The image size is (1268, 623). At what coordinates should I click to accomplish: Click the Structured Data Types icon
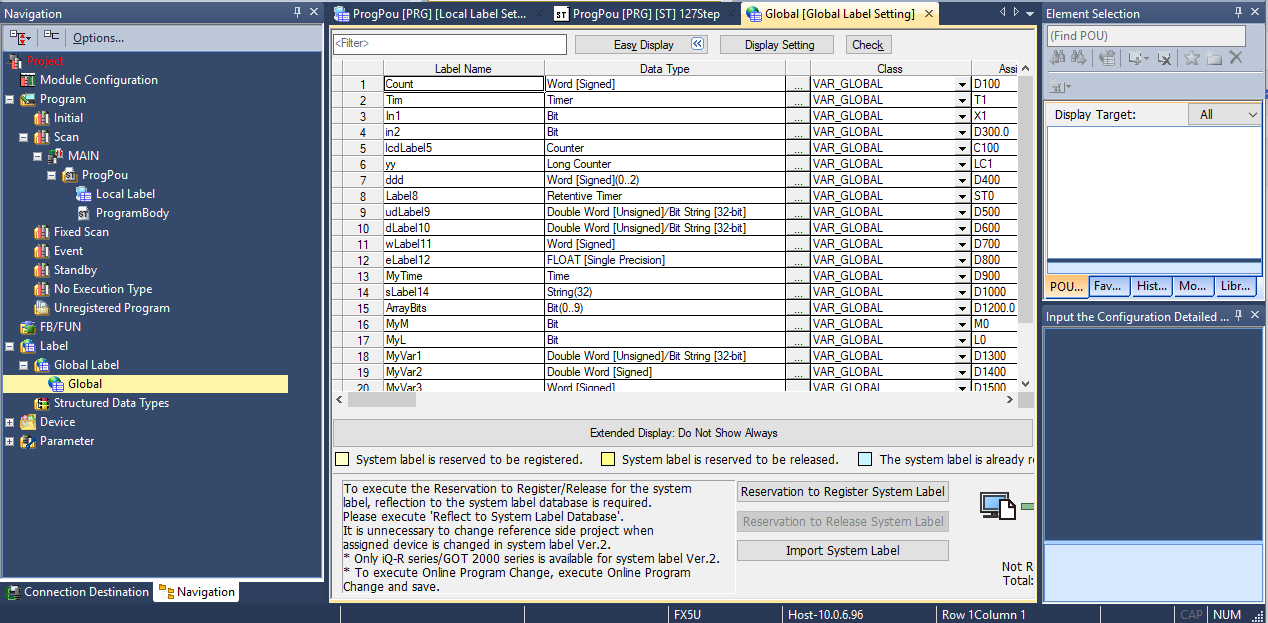pos(42,403)
